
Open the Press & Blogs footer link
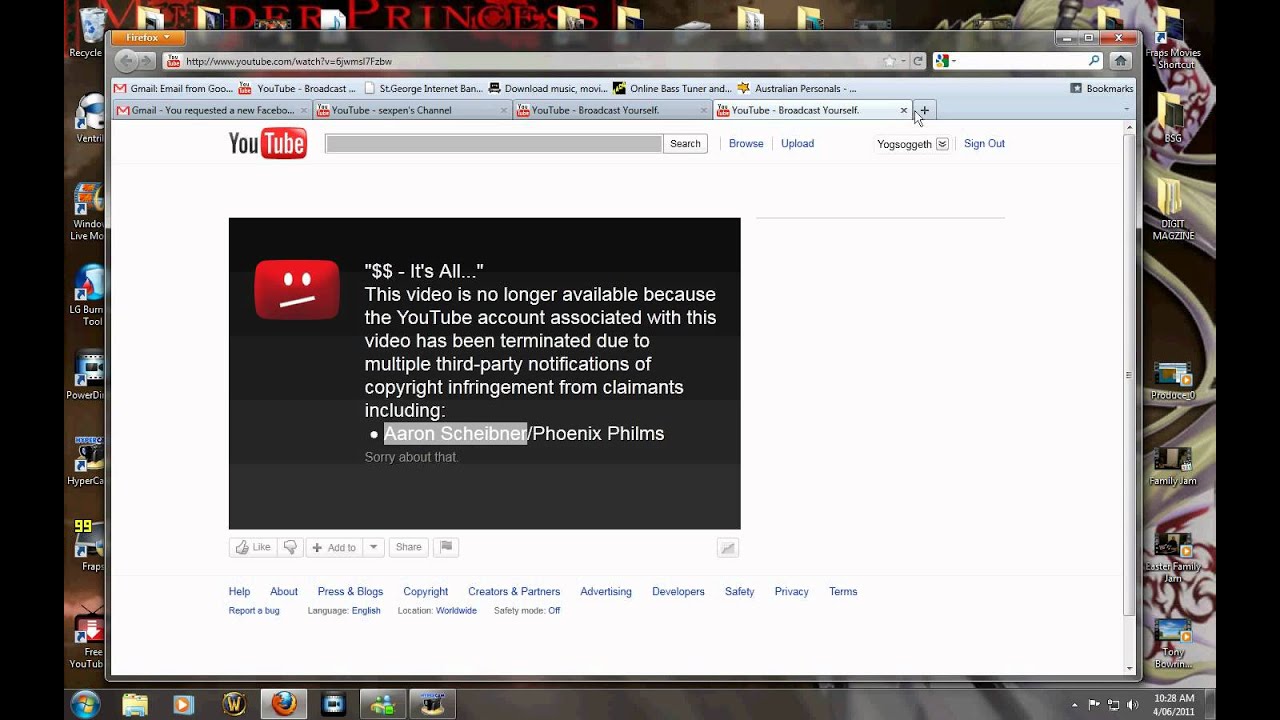[x=350, y=592]
